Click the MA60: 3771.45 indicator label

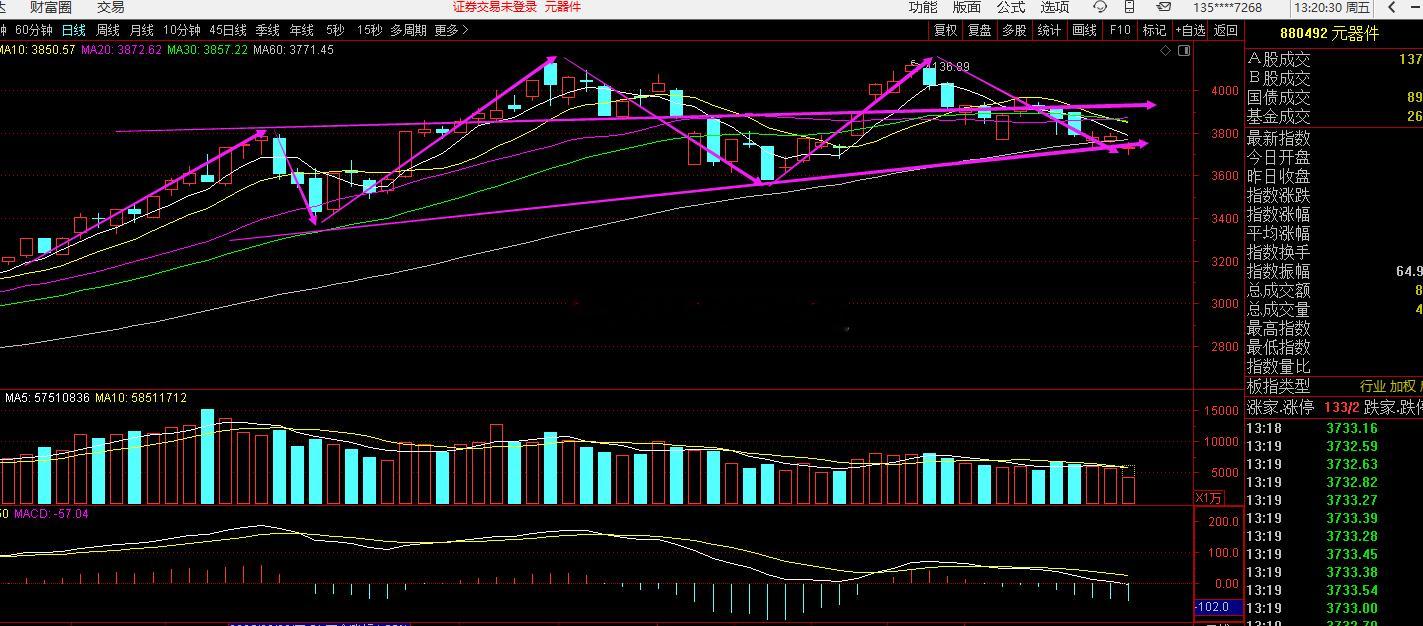point(293,50)
